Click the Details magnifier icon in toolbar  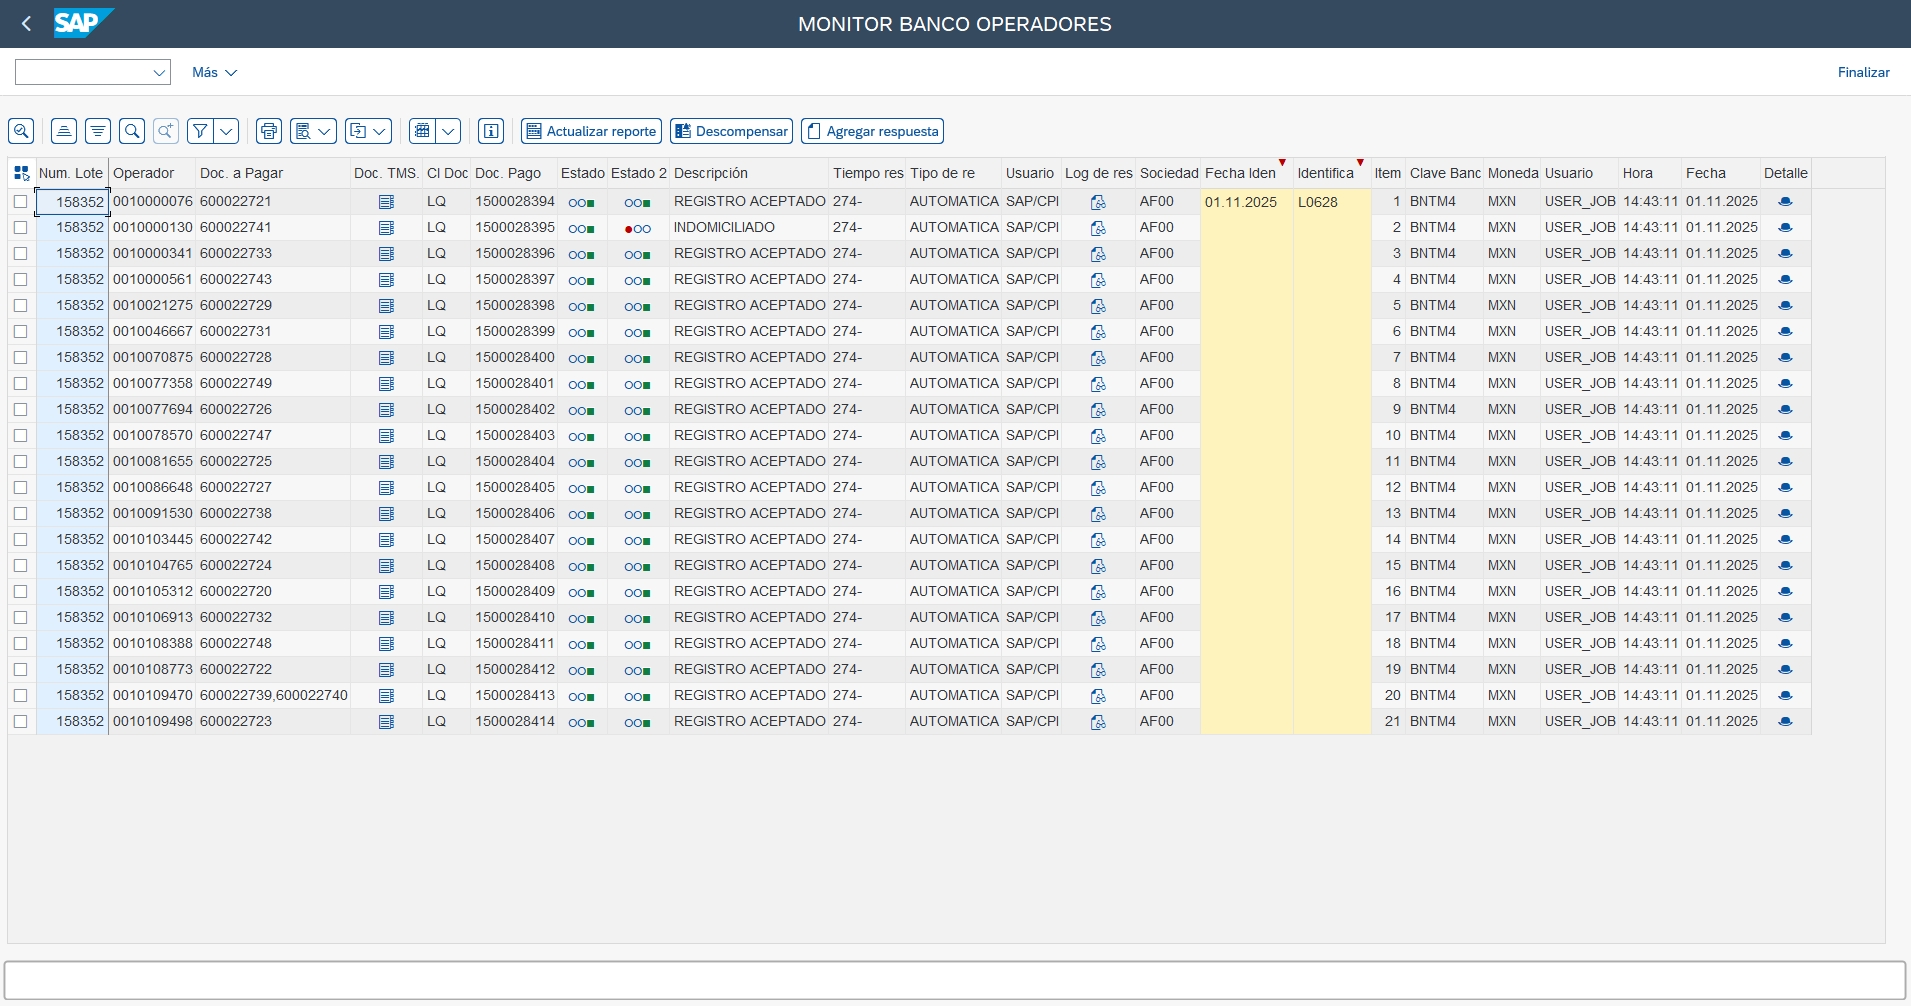point(21,131)
